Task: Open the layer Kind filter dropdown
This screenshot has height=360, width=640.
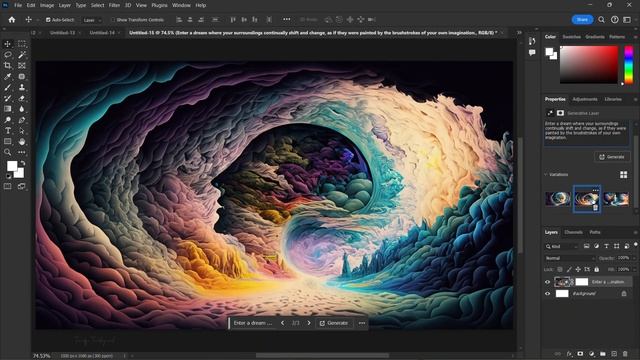Action: pos(562,247)
